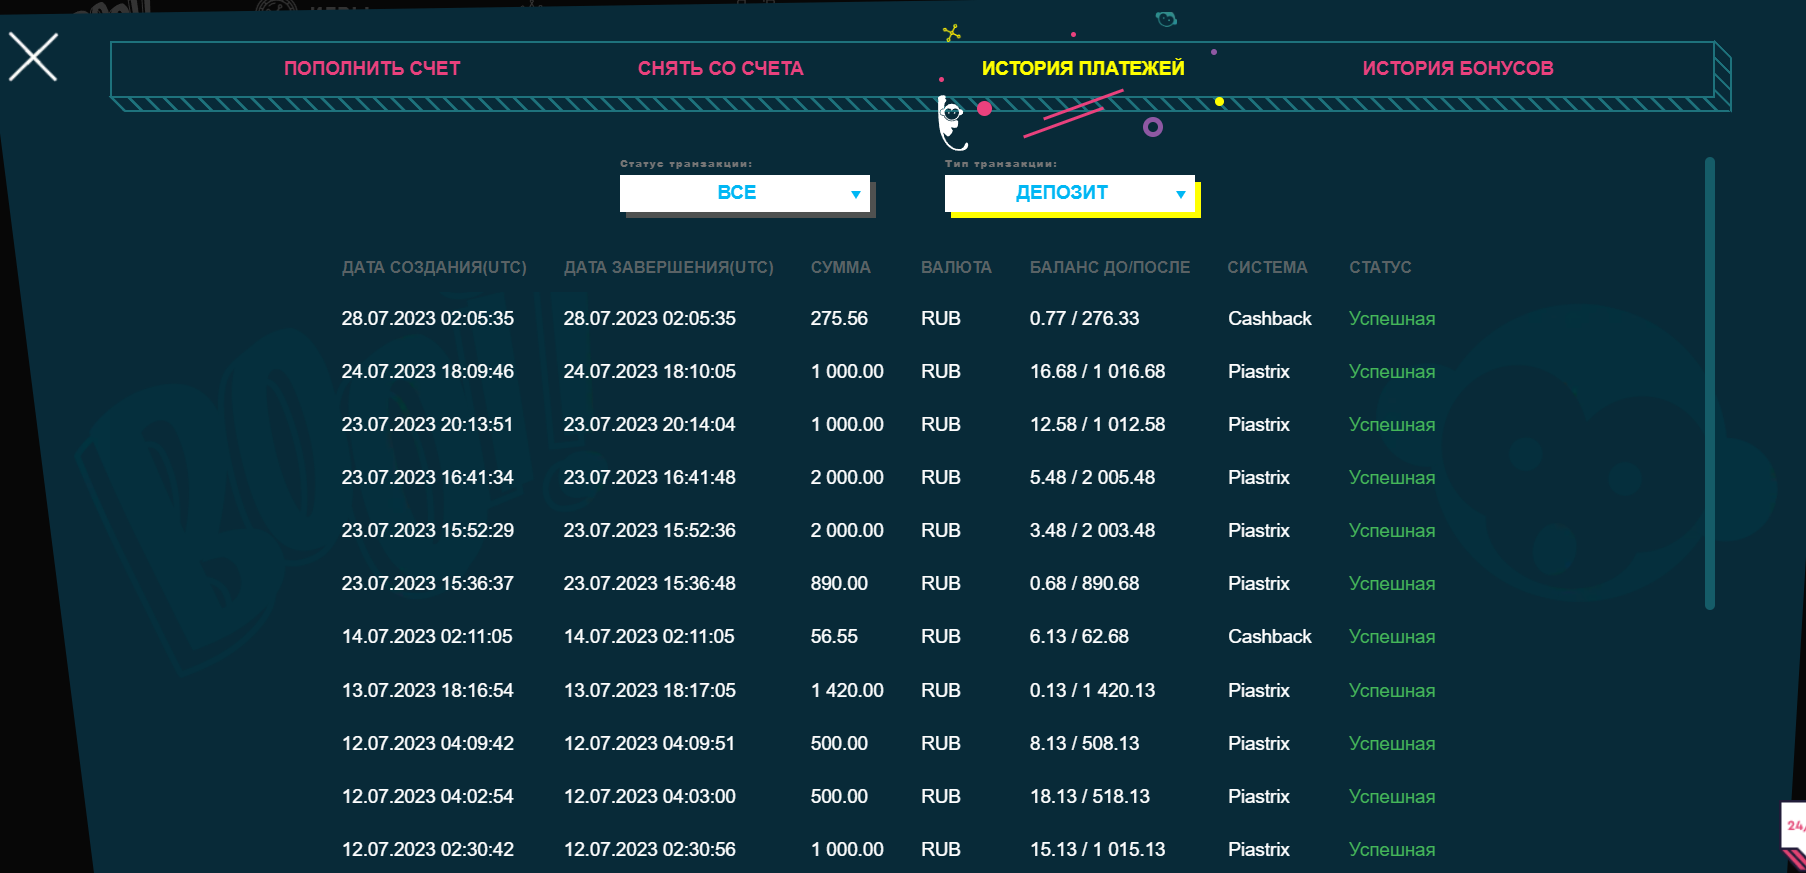
Task: Click the Сумма column header
Action: click(x=840, y=268)
